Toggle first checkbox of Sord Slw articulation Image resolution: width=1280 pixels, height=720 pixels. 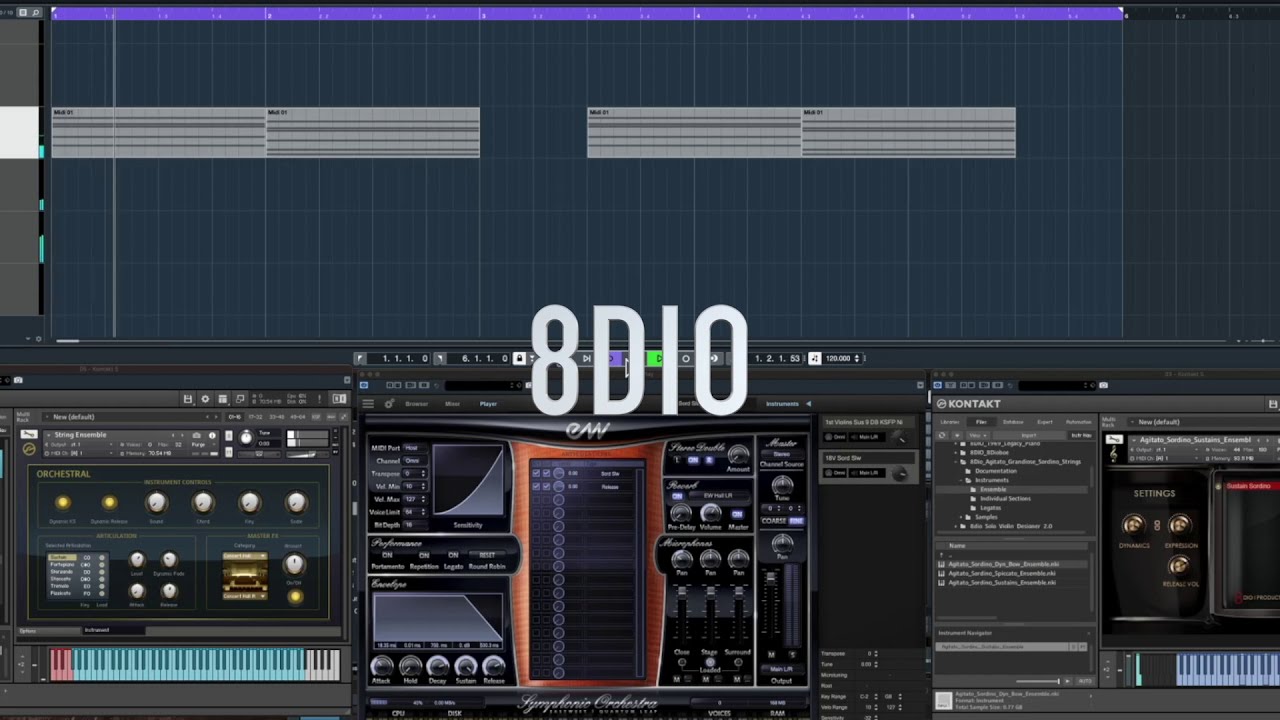pyautogui.click(x=536, y=473)
